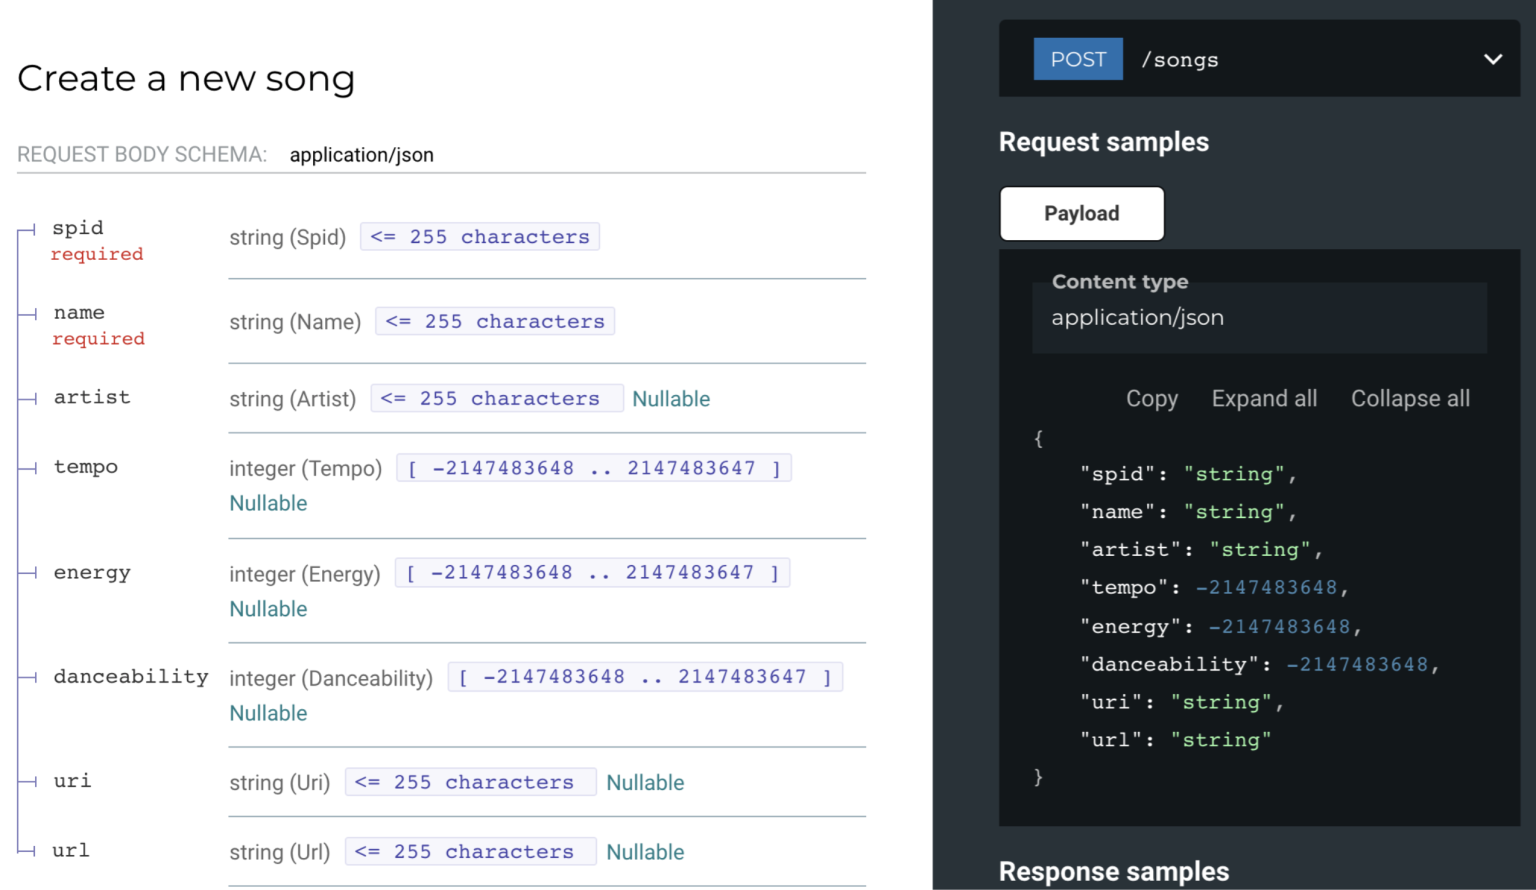This screenshot has height=890, width=1536.
Task: Click the name property in schema
Action: click(79, 313)
